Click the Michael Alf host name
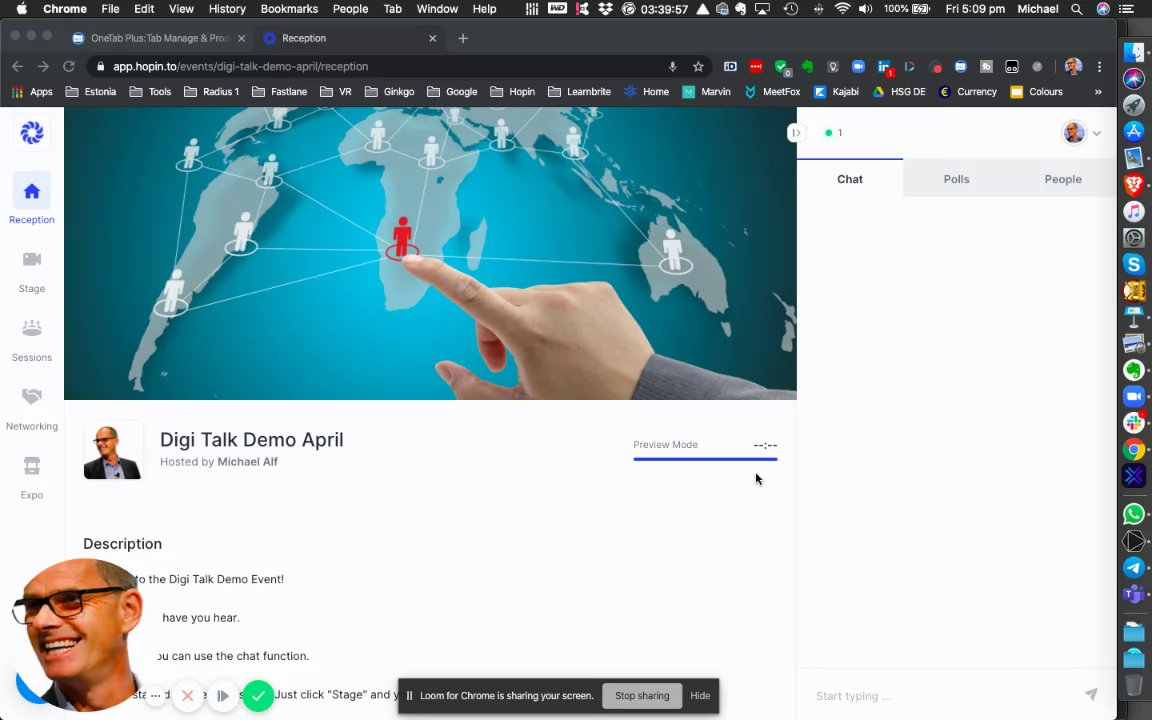 click(x=247, y=461)
